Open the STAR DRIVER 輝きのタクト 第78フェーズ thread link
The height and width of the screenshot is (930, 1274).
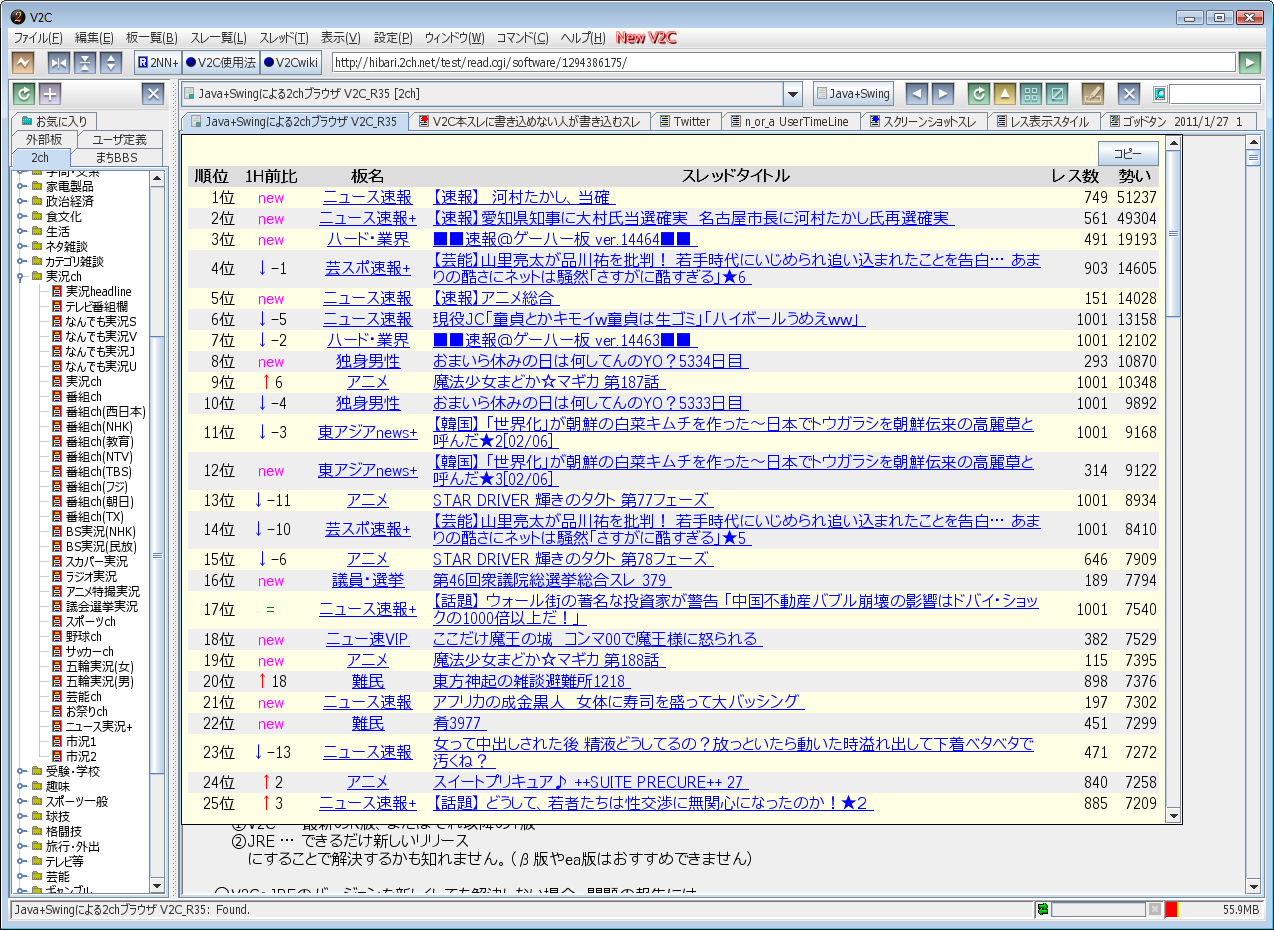click(x=573, y=559)
